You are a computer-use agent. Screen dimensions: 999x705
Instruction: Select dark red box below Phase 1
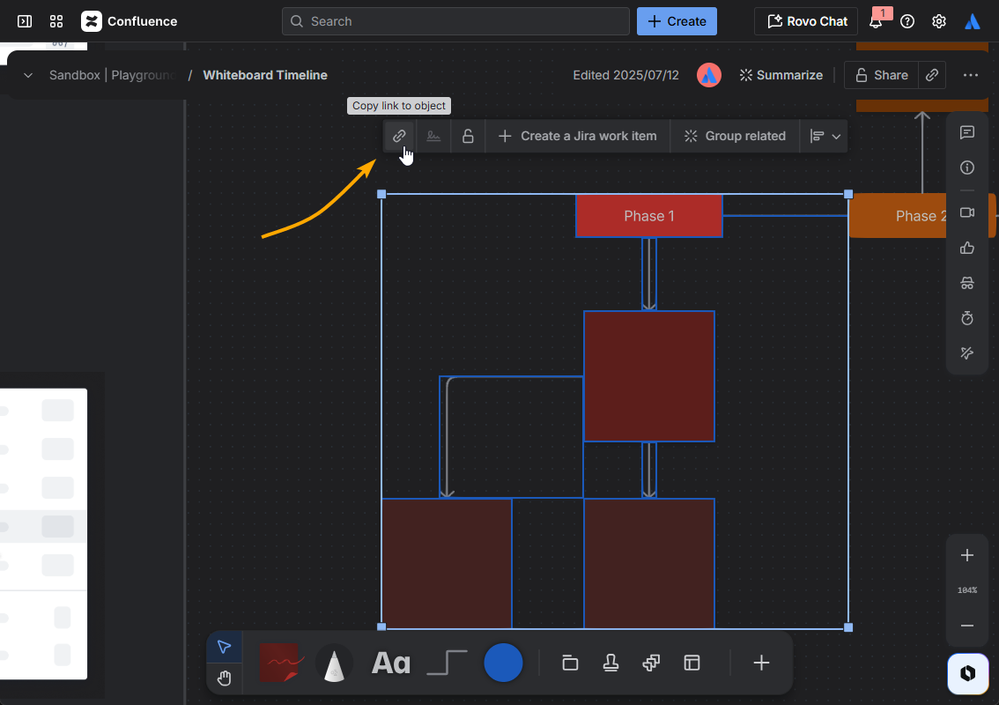pyautogui.click(x=649, y=376)
